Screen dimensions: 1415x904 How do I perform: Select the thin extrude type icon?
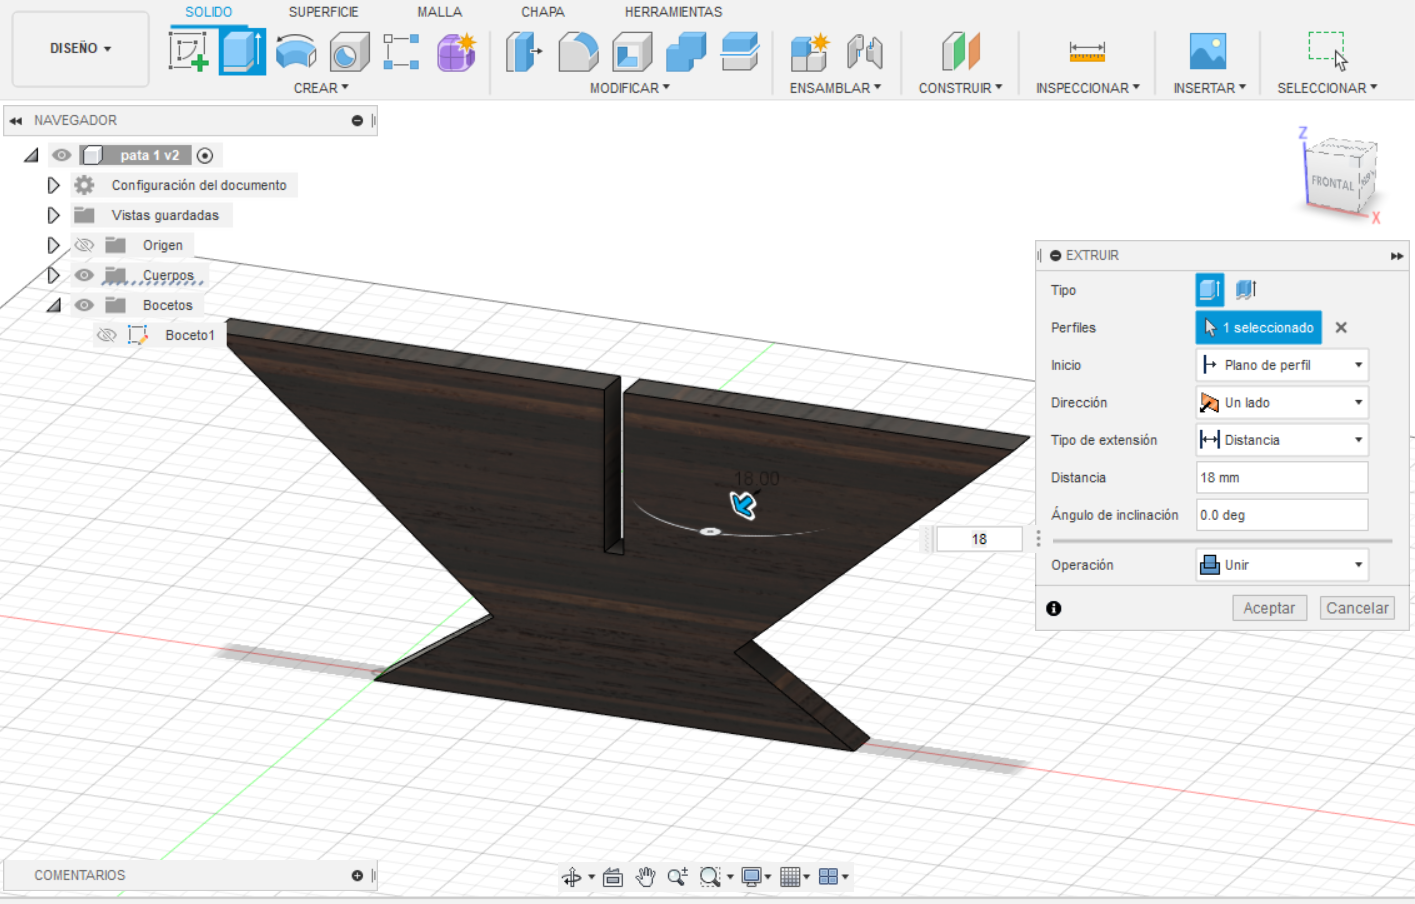(x=1245, y=290)
